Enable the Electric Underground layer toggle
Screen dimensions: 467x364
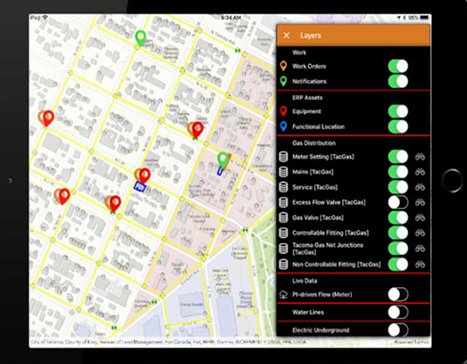[x=398, y=330]
